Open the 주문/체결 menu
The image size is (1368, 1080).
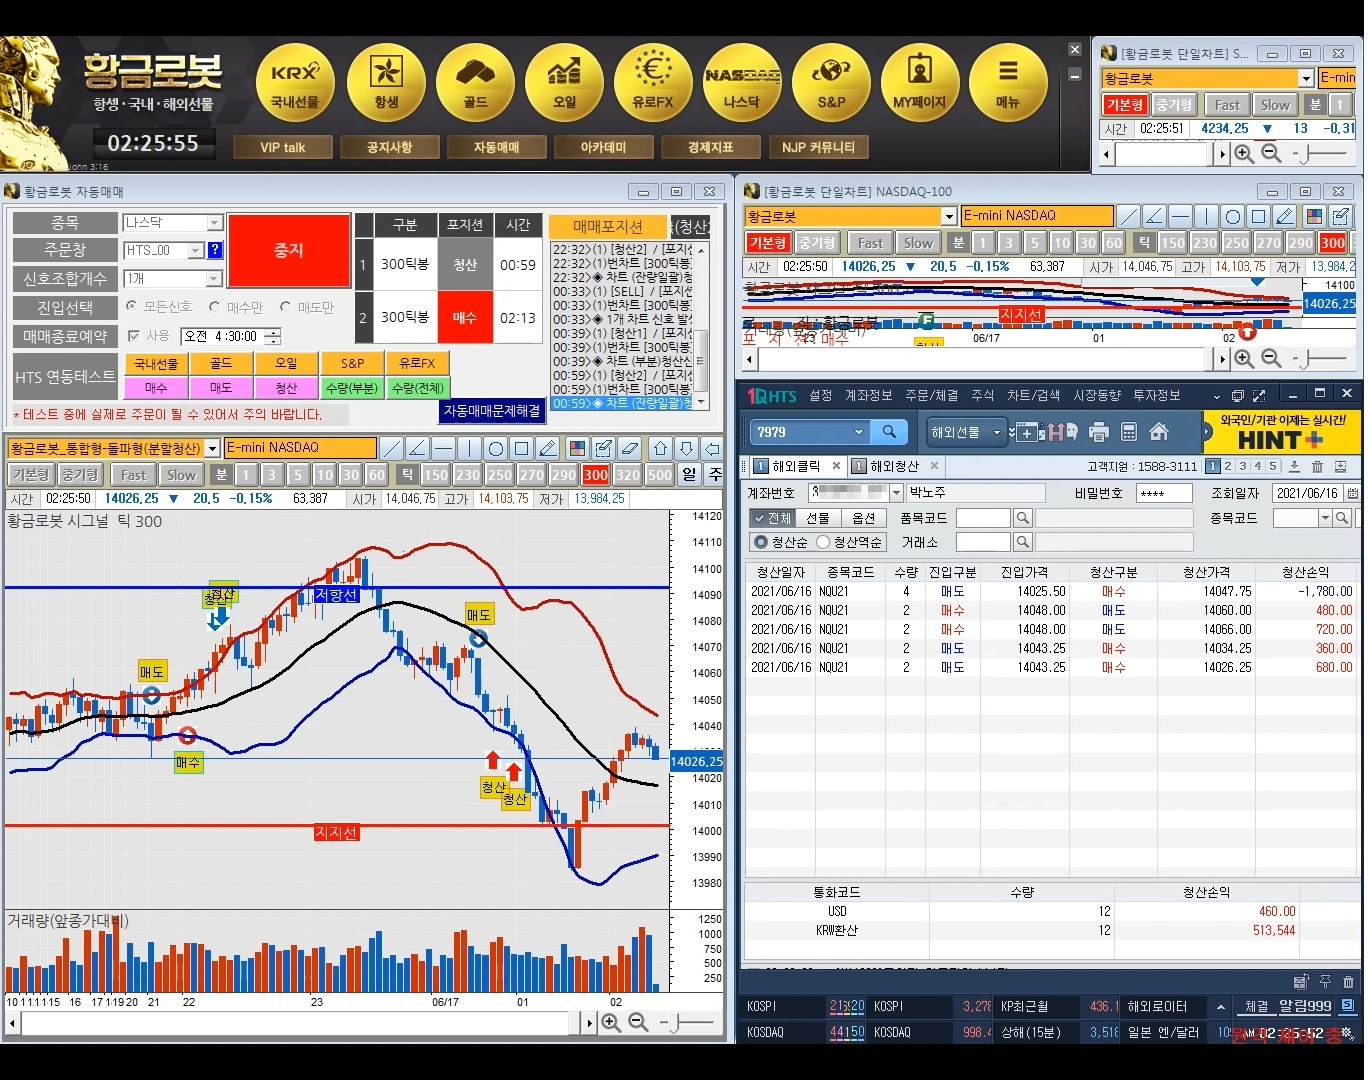click(931, 396)
